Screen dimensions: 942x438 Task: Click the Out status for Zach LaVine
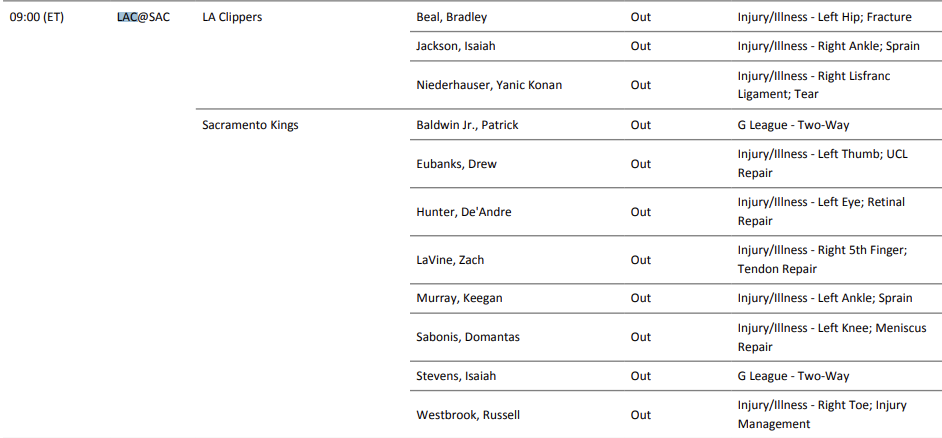click(640, 260)
